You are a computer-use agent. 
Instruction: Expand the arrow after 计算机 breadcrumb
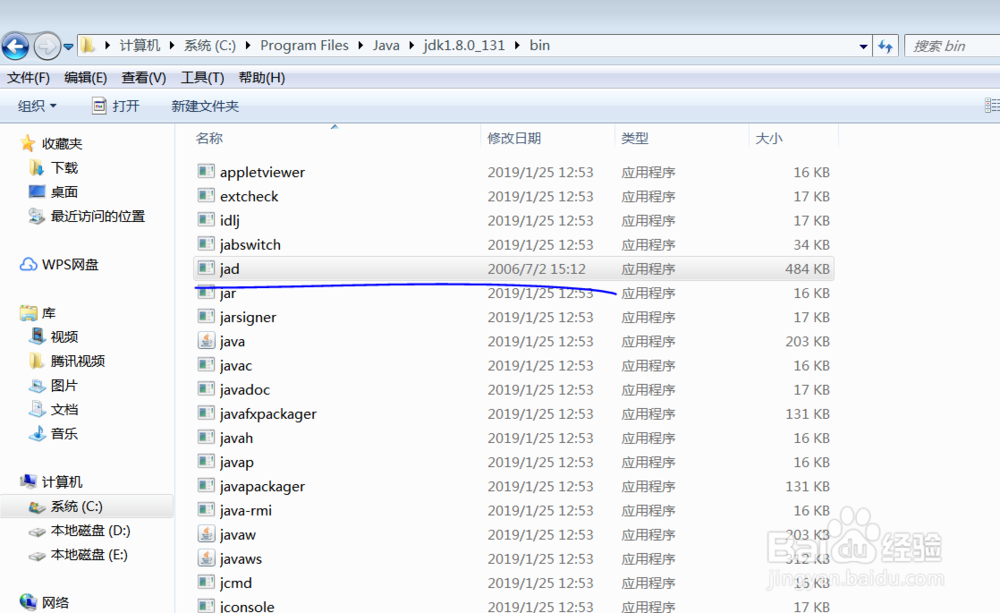(x=172, y=45)
